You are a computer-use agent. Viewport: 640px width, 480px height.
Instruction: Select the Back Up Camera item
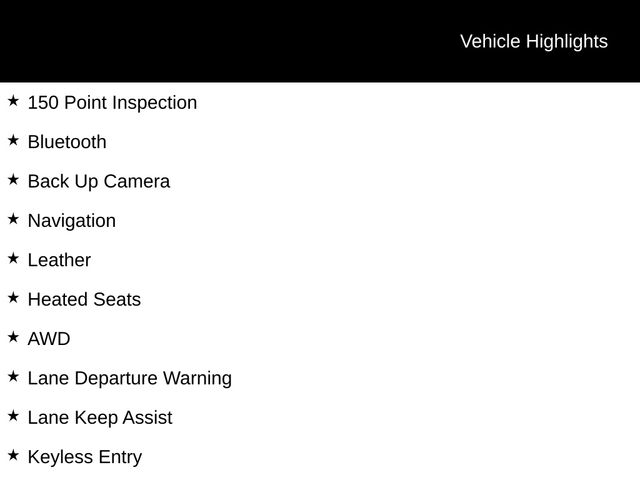99,182
